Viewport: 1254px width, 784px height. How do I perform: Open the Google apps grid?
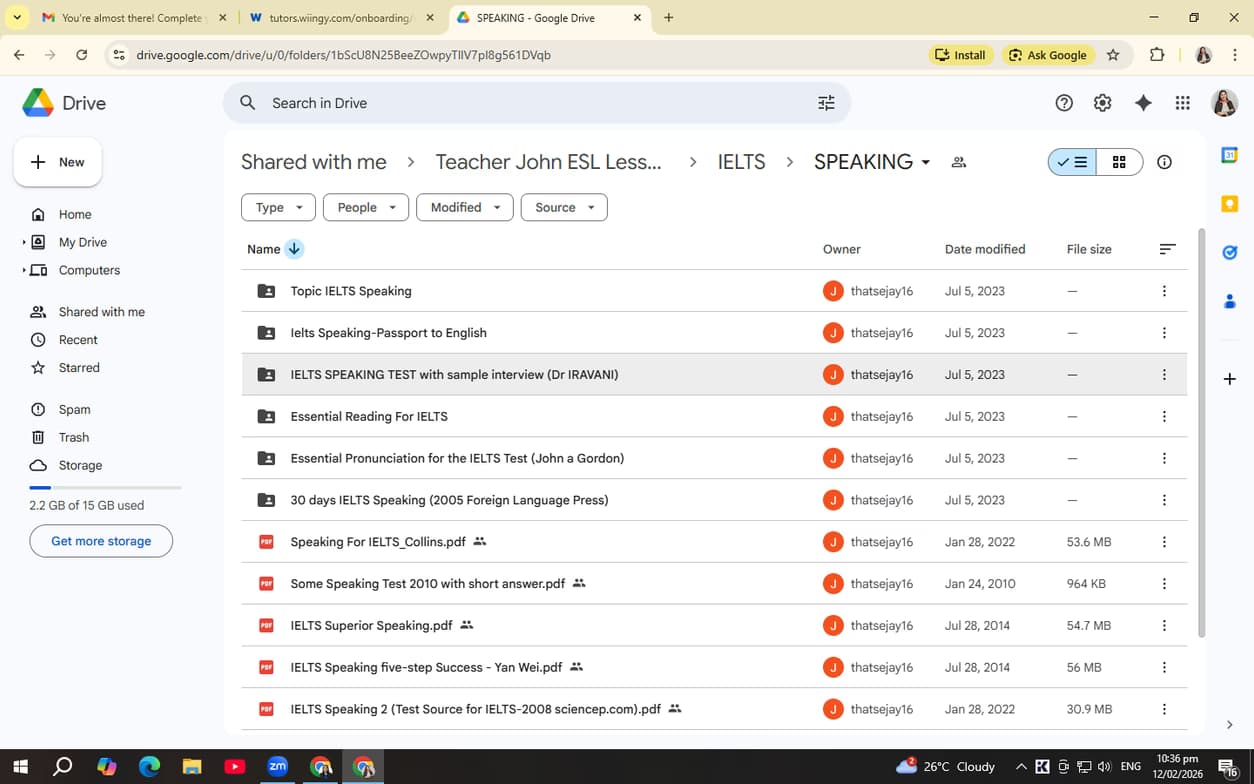pyautogui.click(x=1182, y=102)
